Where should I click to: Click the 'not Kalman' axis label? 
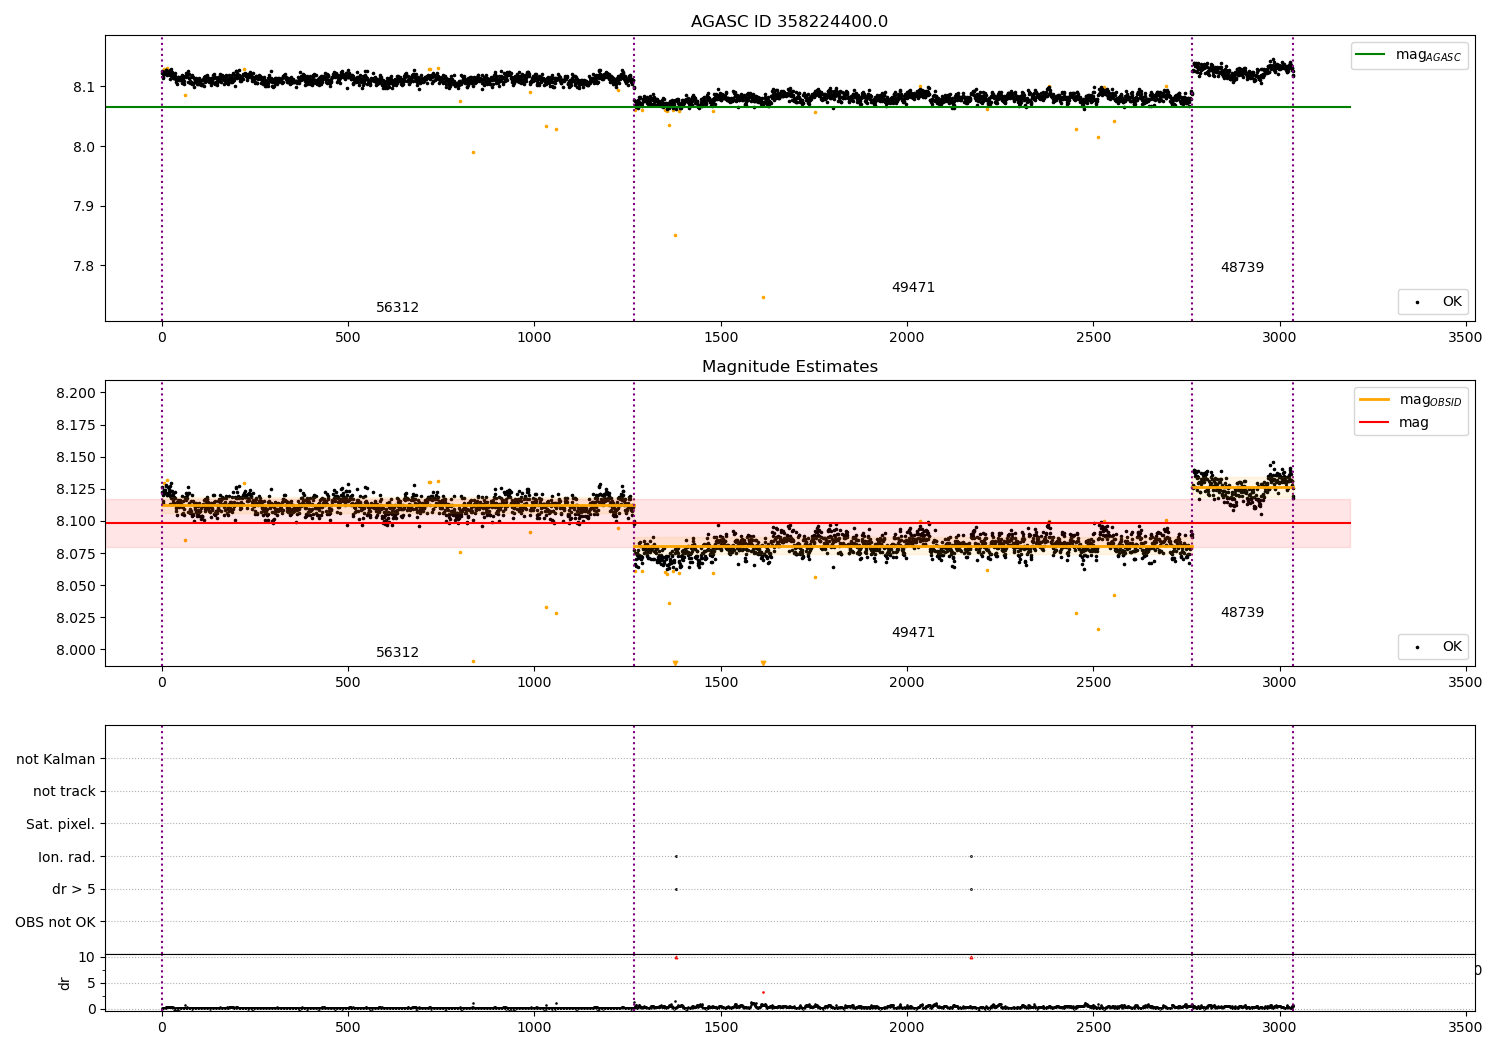pos(56,759)
